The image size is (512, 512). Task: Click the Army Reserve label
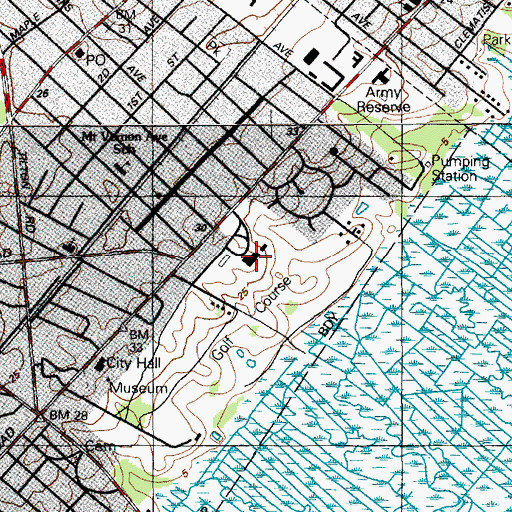(383, 99)
